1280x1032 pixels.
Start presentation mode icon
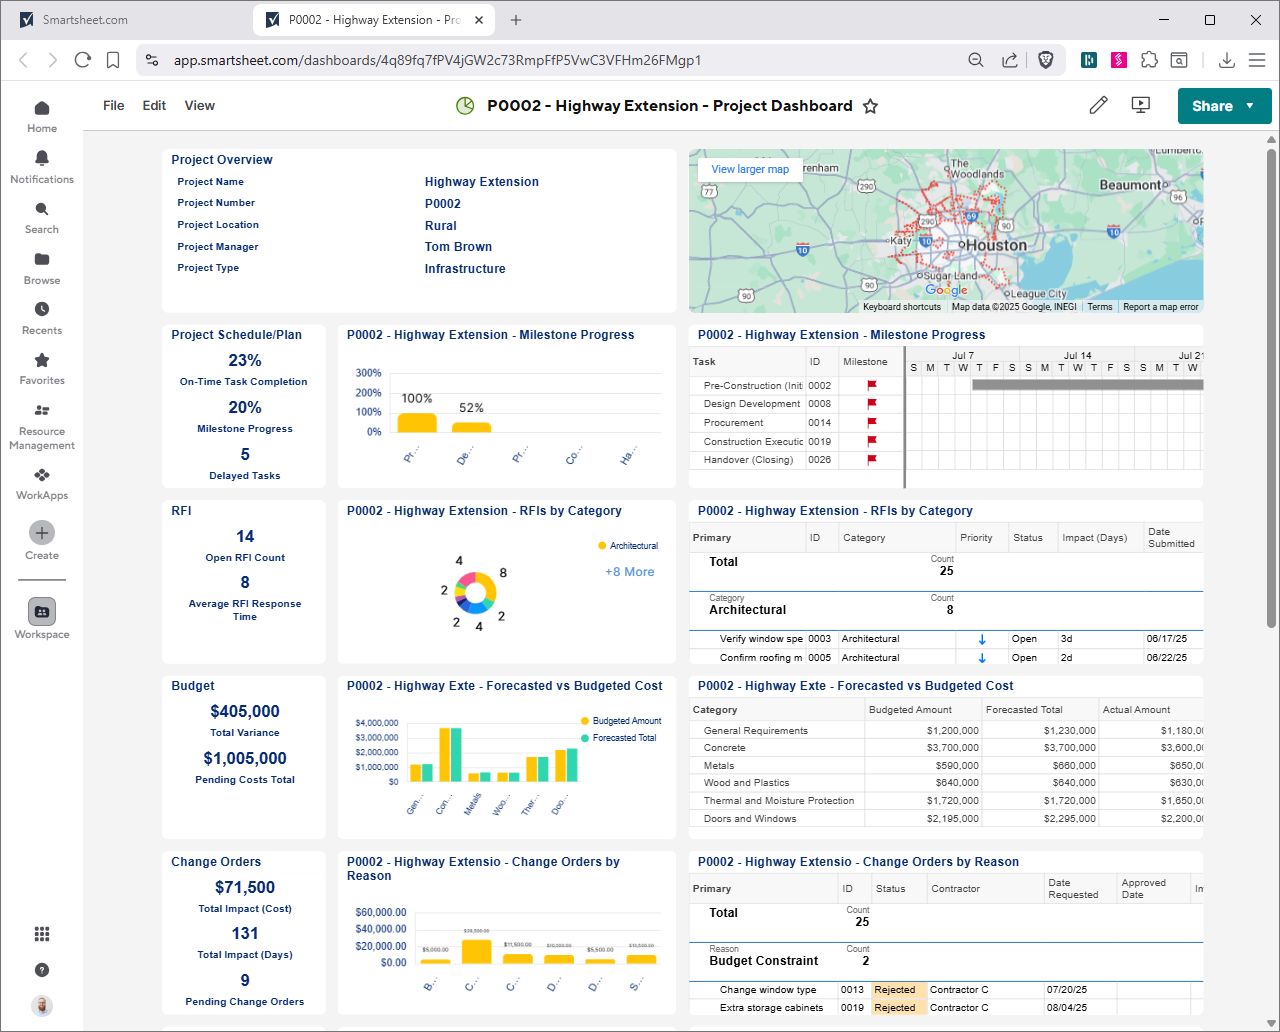1140,106
